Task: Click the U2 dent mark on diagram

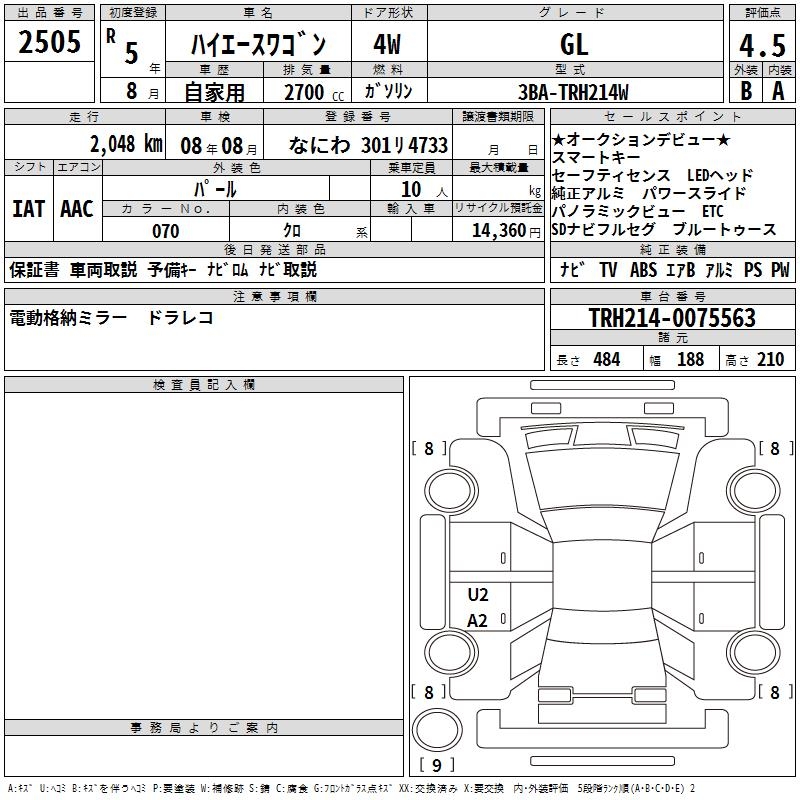Action: (x=478, y=595)
